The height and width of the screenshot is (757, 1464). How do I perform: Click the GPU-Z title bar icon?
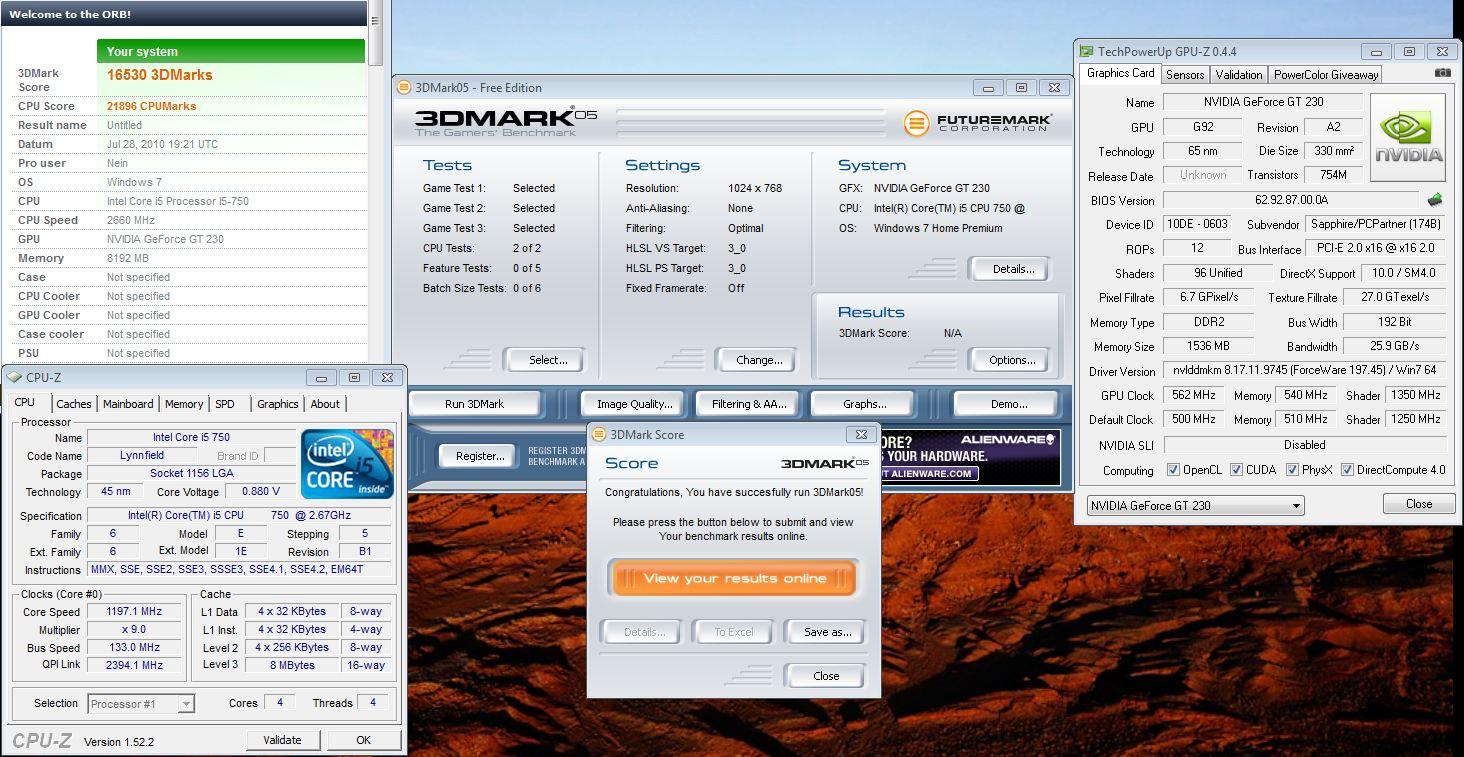pyautogui.click(x=1086, y=51)
